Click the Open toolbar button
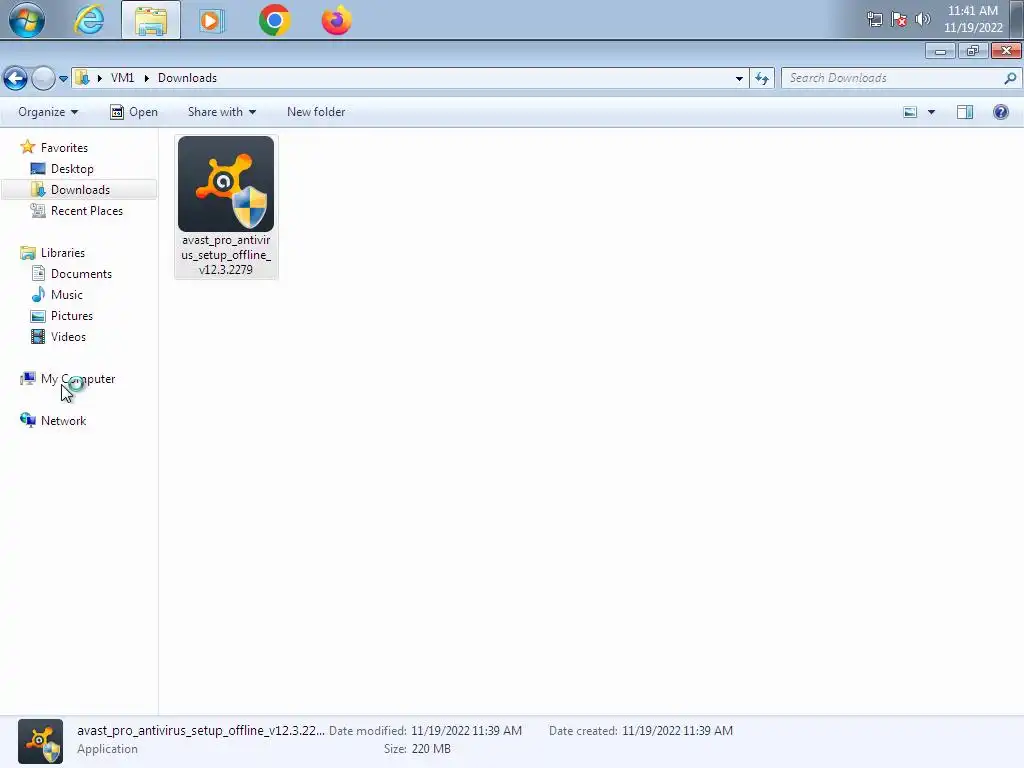The height and width of the screenshot is (768, 1024). [x=134, y=112]
